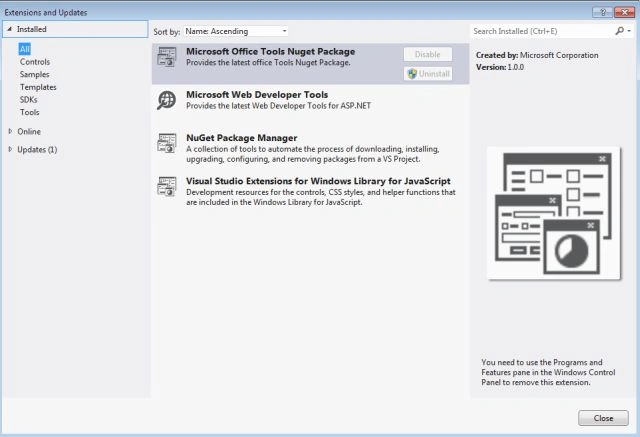Click the Extensions and Updates window title

[46, 12]
